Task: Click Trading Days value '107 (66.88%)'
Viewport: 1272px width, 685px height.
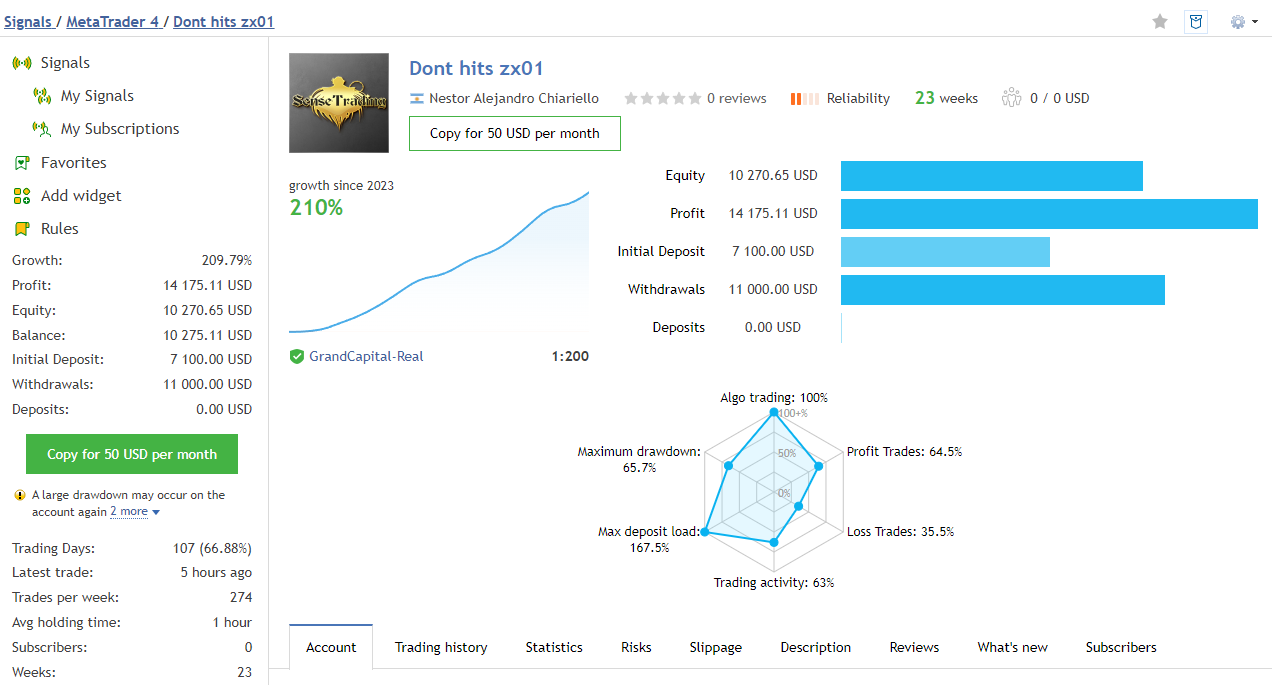Action: [212, 548]
